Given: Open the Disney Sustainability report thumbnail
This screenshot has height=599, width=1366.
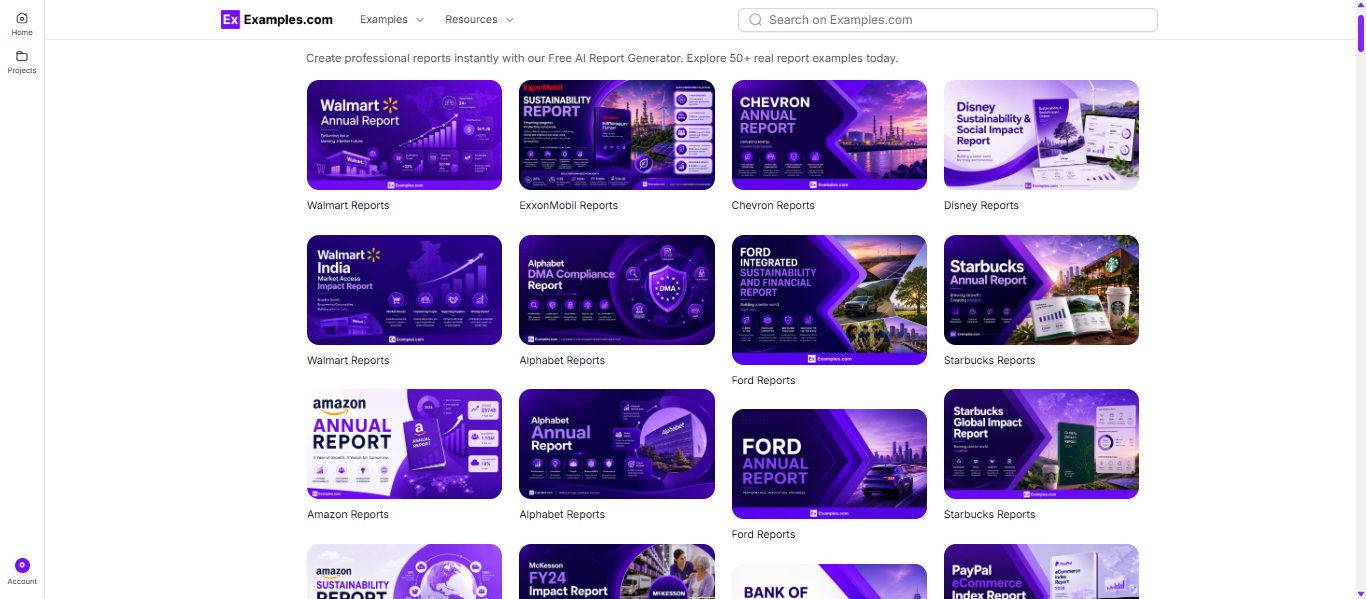Looking at the screenshot, I should (x=1041, y=135).
